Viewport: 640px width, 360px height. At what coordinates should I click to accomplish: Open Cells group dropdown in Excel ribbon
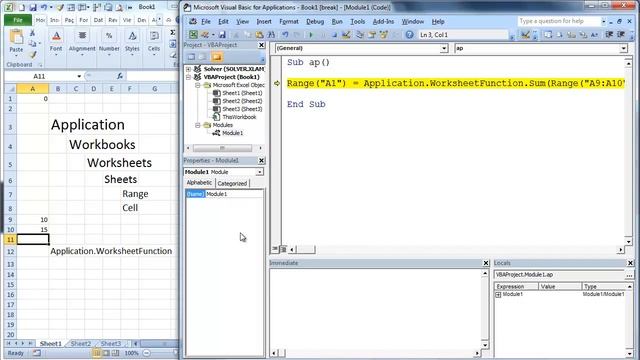click(154, 42)
